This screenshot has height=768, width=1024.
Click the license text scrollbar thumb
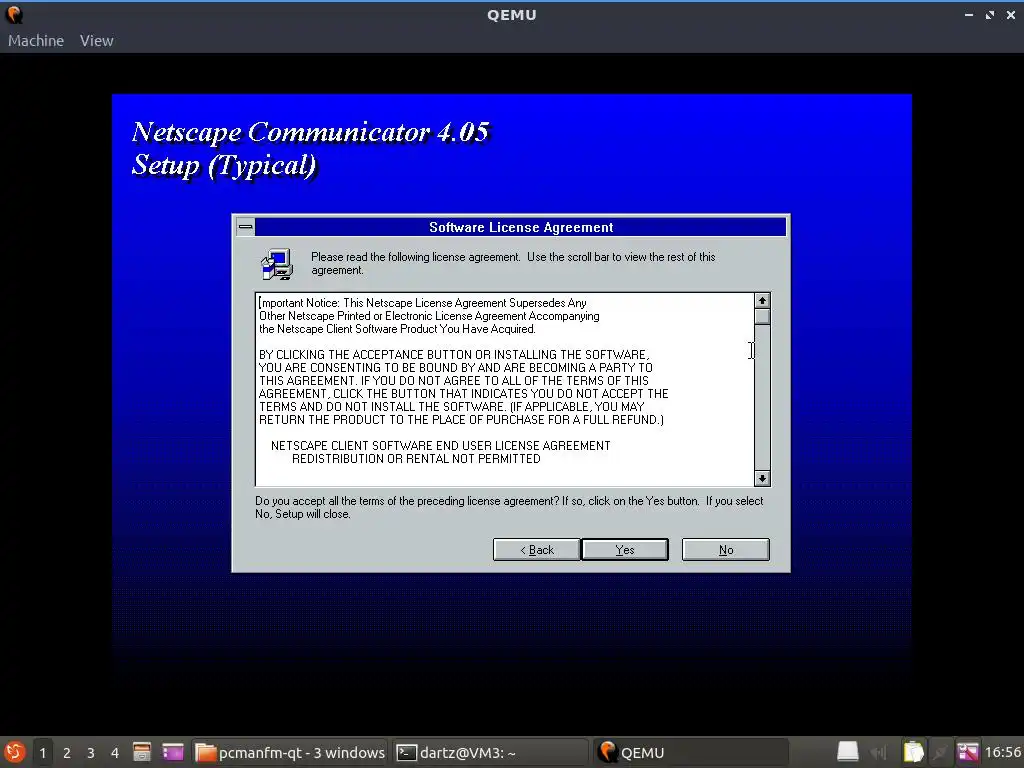(762, 317)
